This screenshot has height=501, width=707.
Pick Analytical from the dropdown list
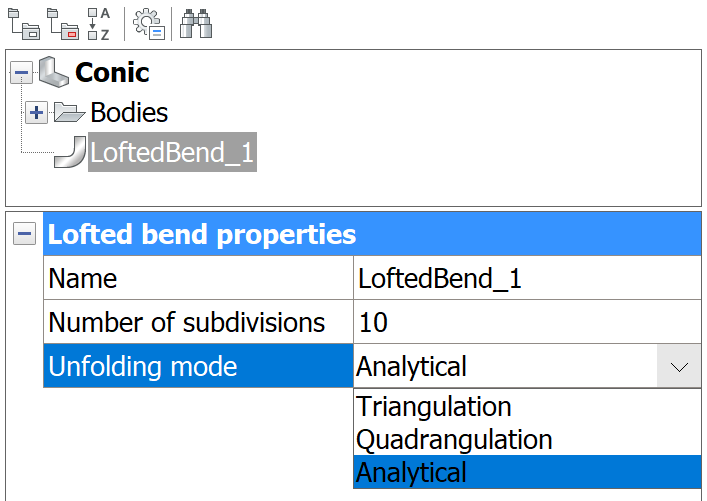[x=412, y=473]
